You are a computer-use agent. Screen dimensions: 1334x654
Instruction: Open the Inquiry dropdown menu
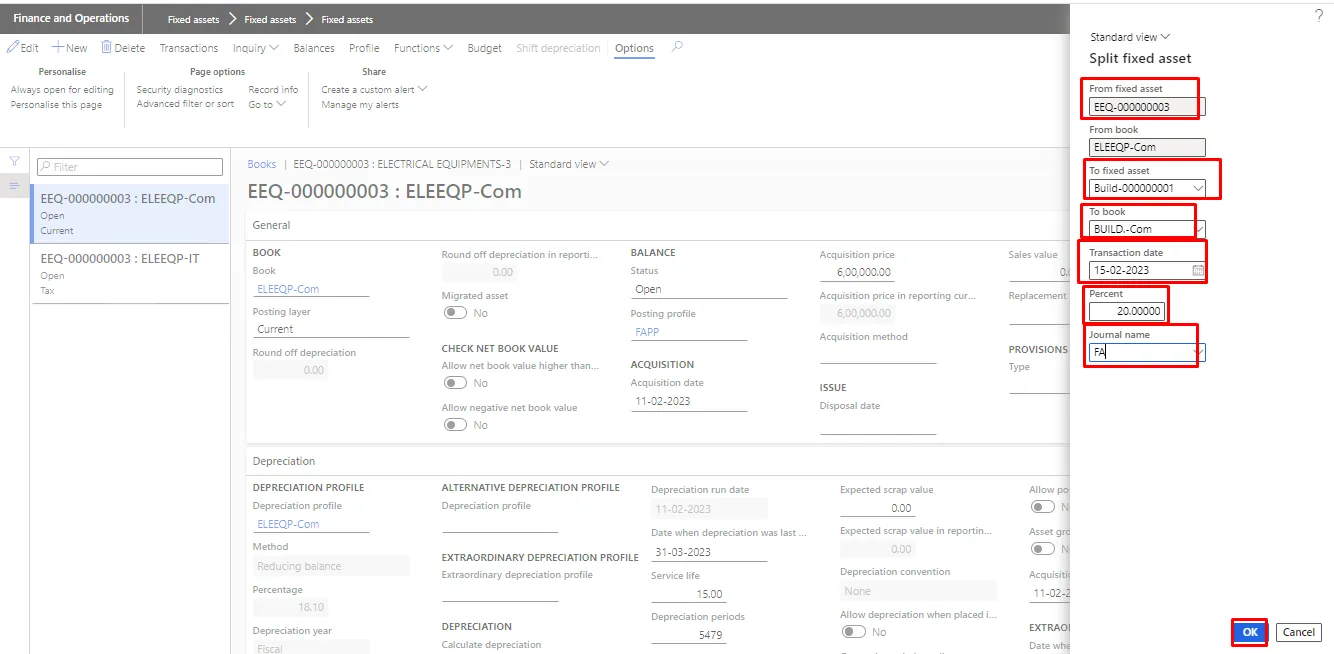pyautogui.click(x=255, y=48)
